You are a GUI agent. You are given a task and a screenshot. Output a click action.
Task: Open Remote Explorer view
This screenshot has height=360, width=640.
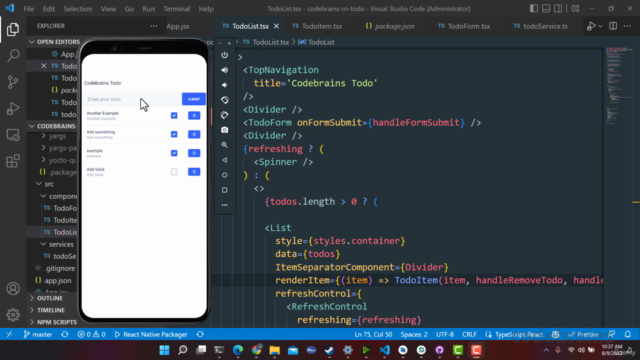click(x=13, y=135)
